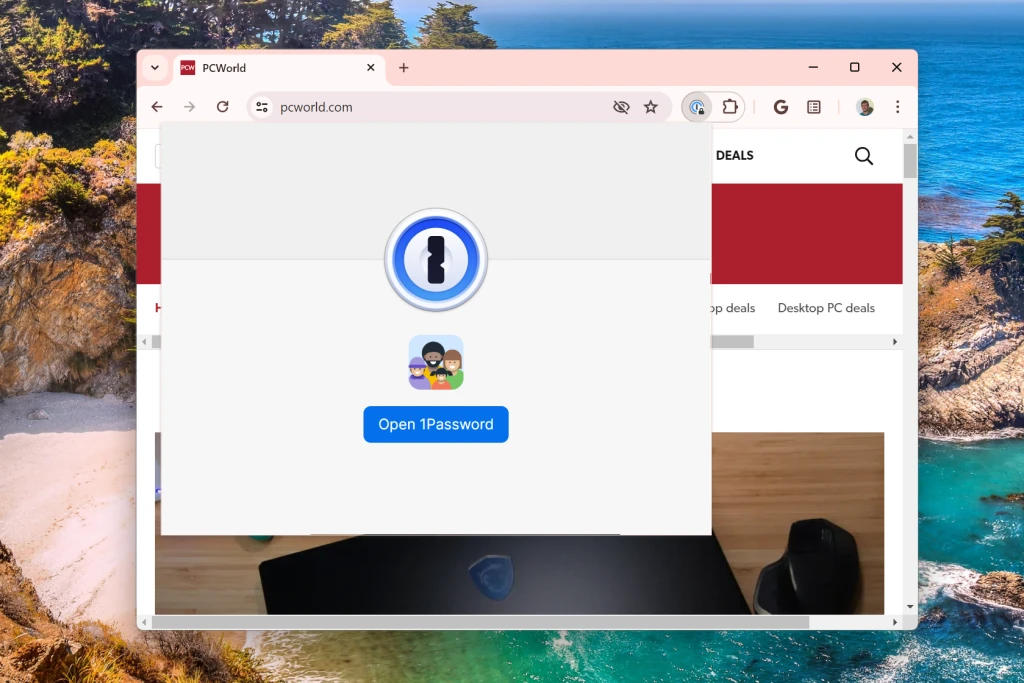Open the Chrome profile avatar menu
The width and height of the screenshot is (1024, 683).
pyautogui.click(x=865, y=107)
